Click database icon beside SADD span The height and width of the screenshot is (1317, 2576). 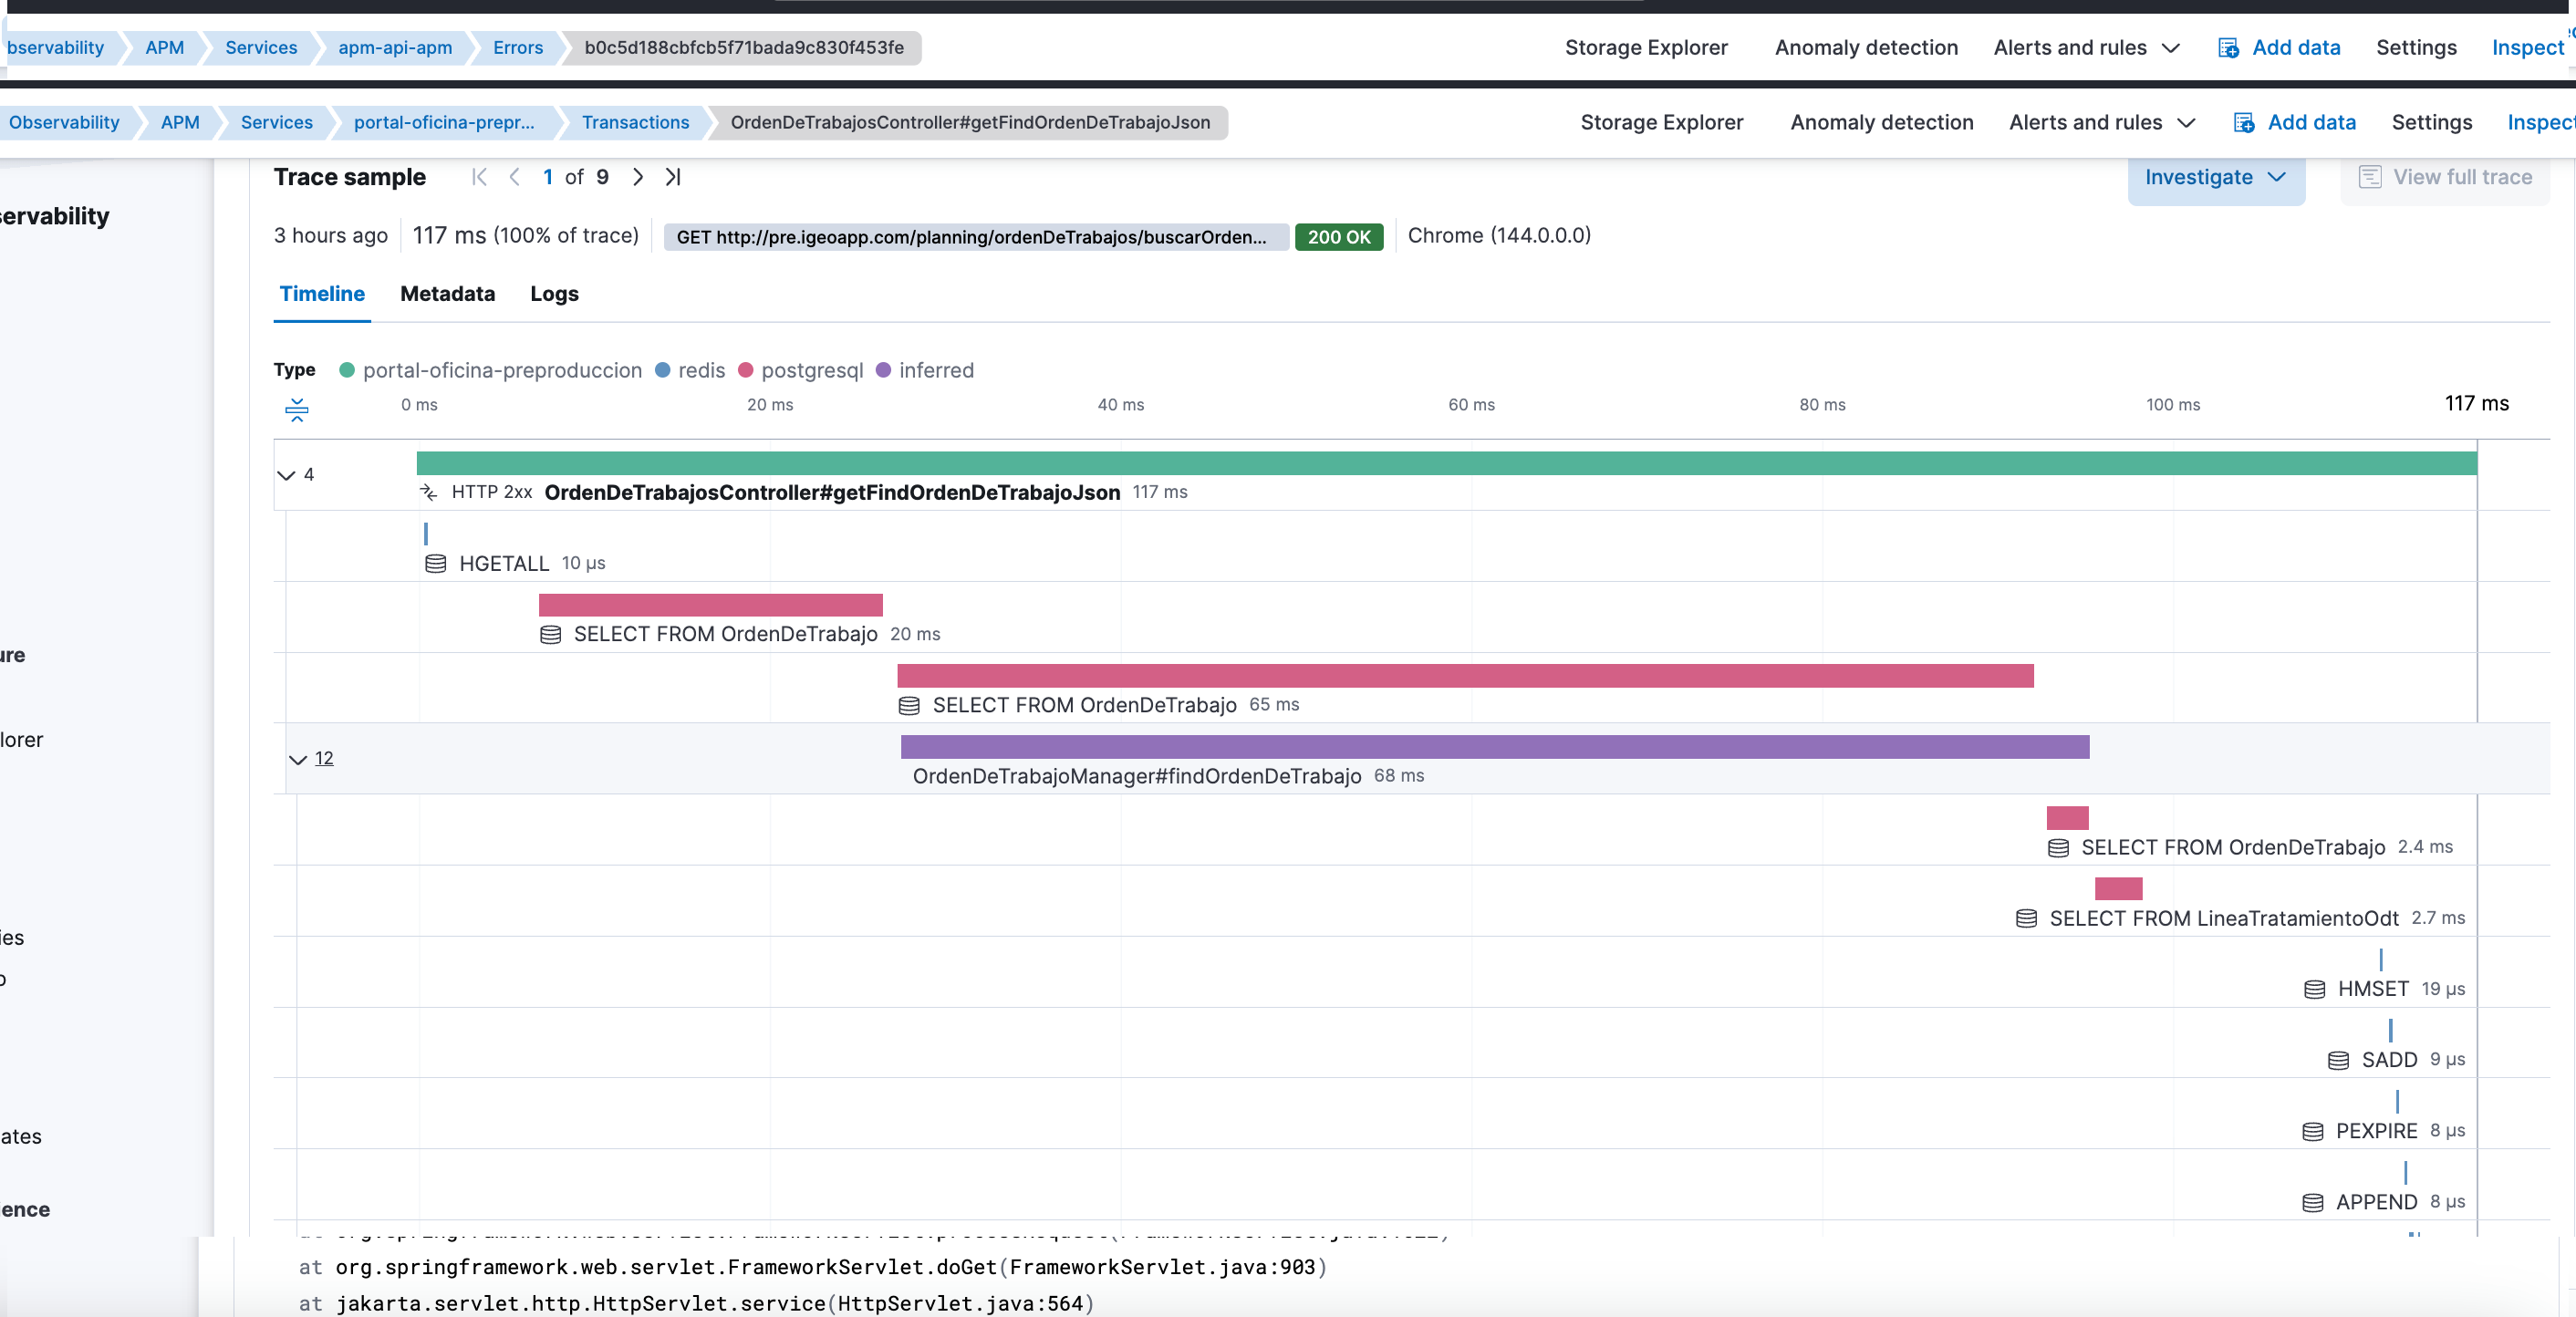[2338, 1061]
